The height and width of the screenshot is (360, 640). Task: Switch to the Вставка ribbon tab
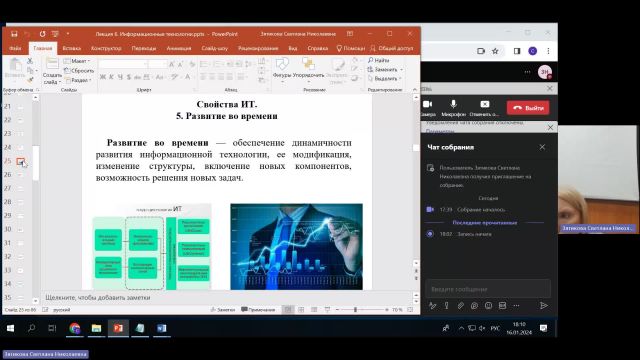click(72, 48)
